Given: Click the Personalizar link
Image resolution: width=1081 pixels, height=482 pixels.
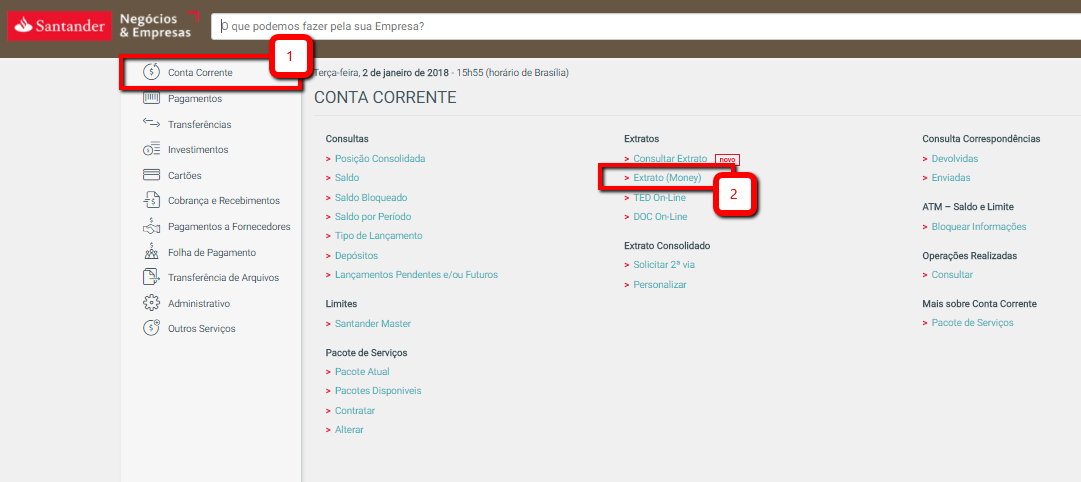Looking at the screenshot, I should (x=660, y=285).
